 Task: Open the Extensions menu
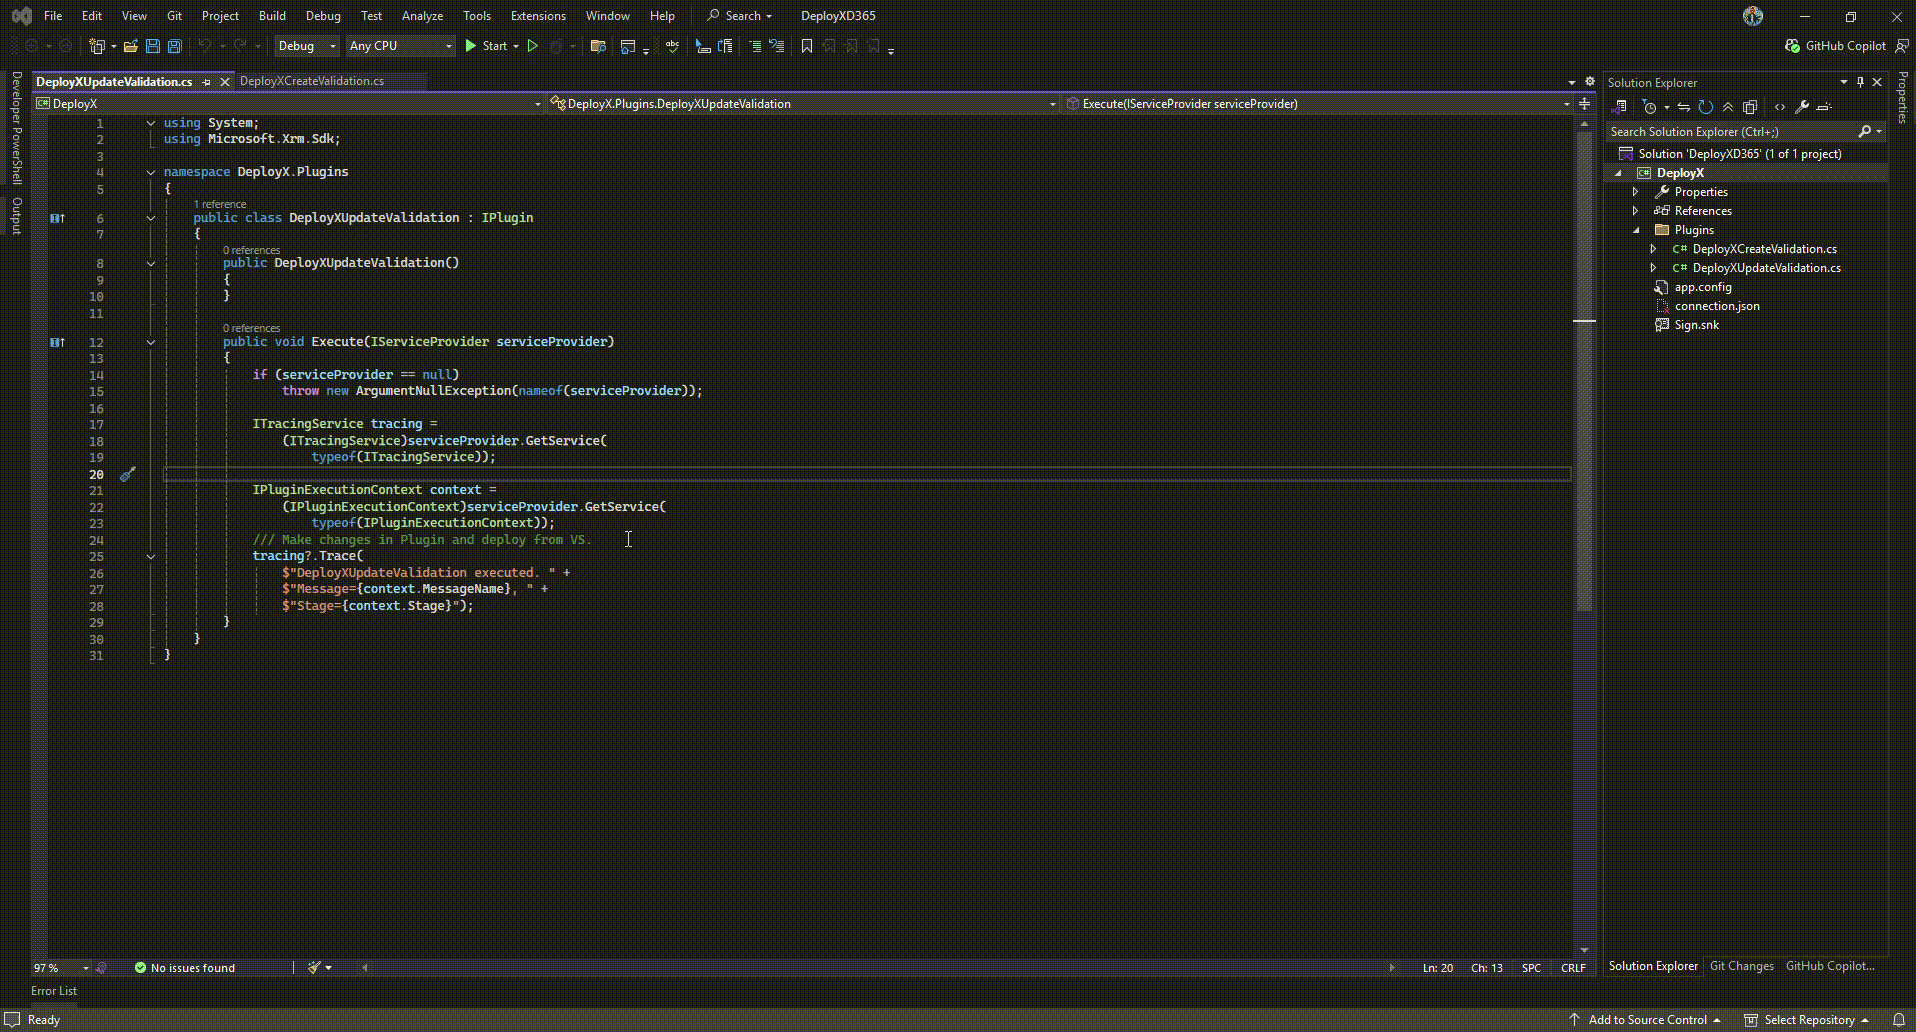pyautogui.click(x=538, y=16)
